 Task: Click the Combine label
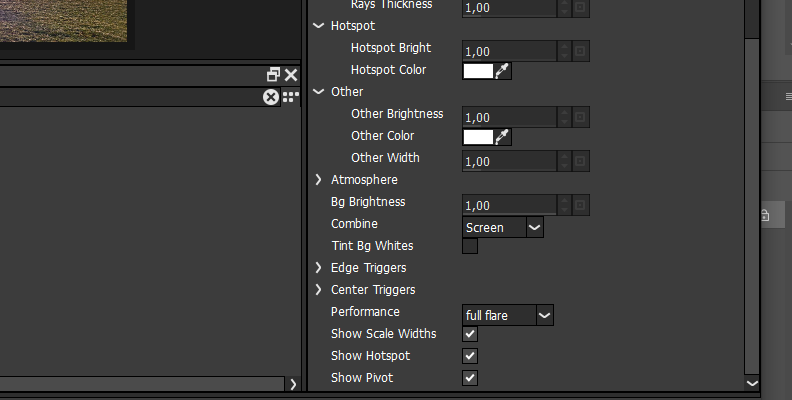tap(354, 224)
